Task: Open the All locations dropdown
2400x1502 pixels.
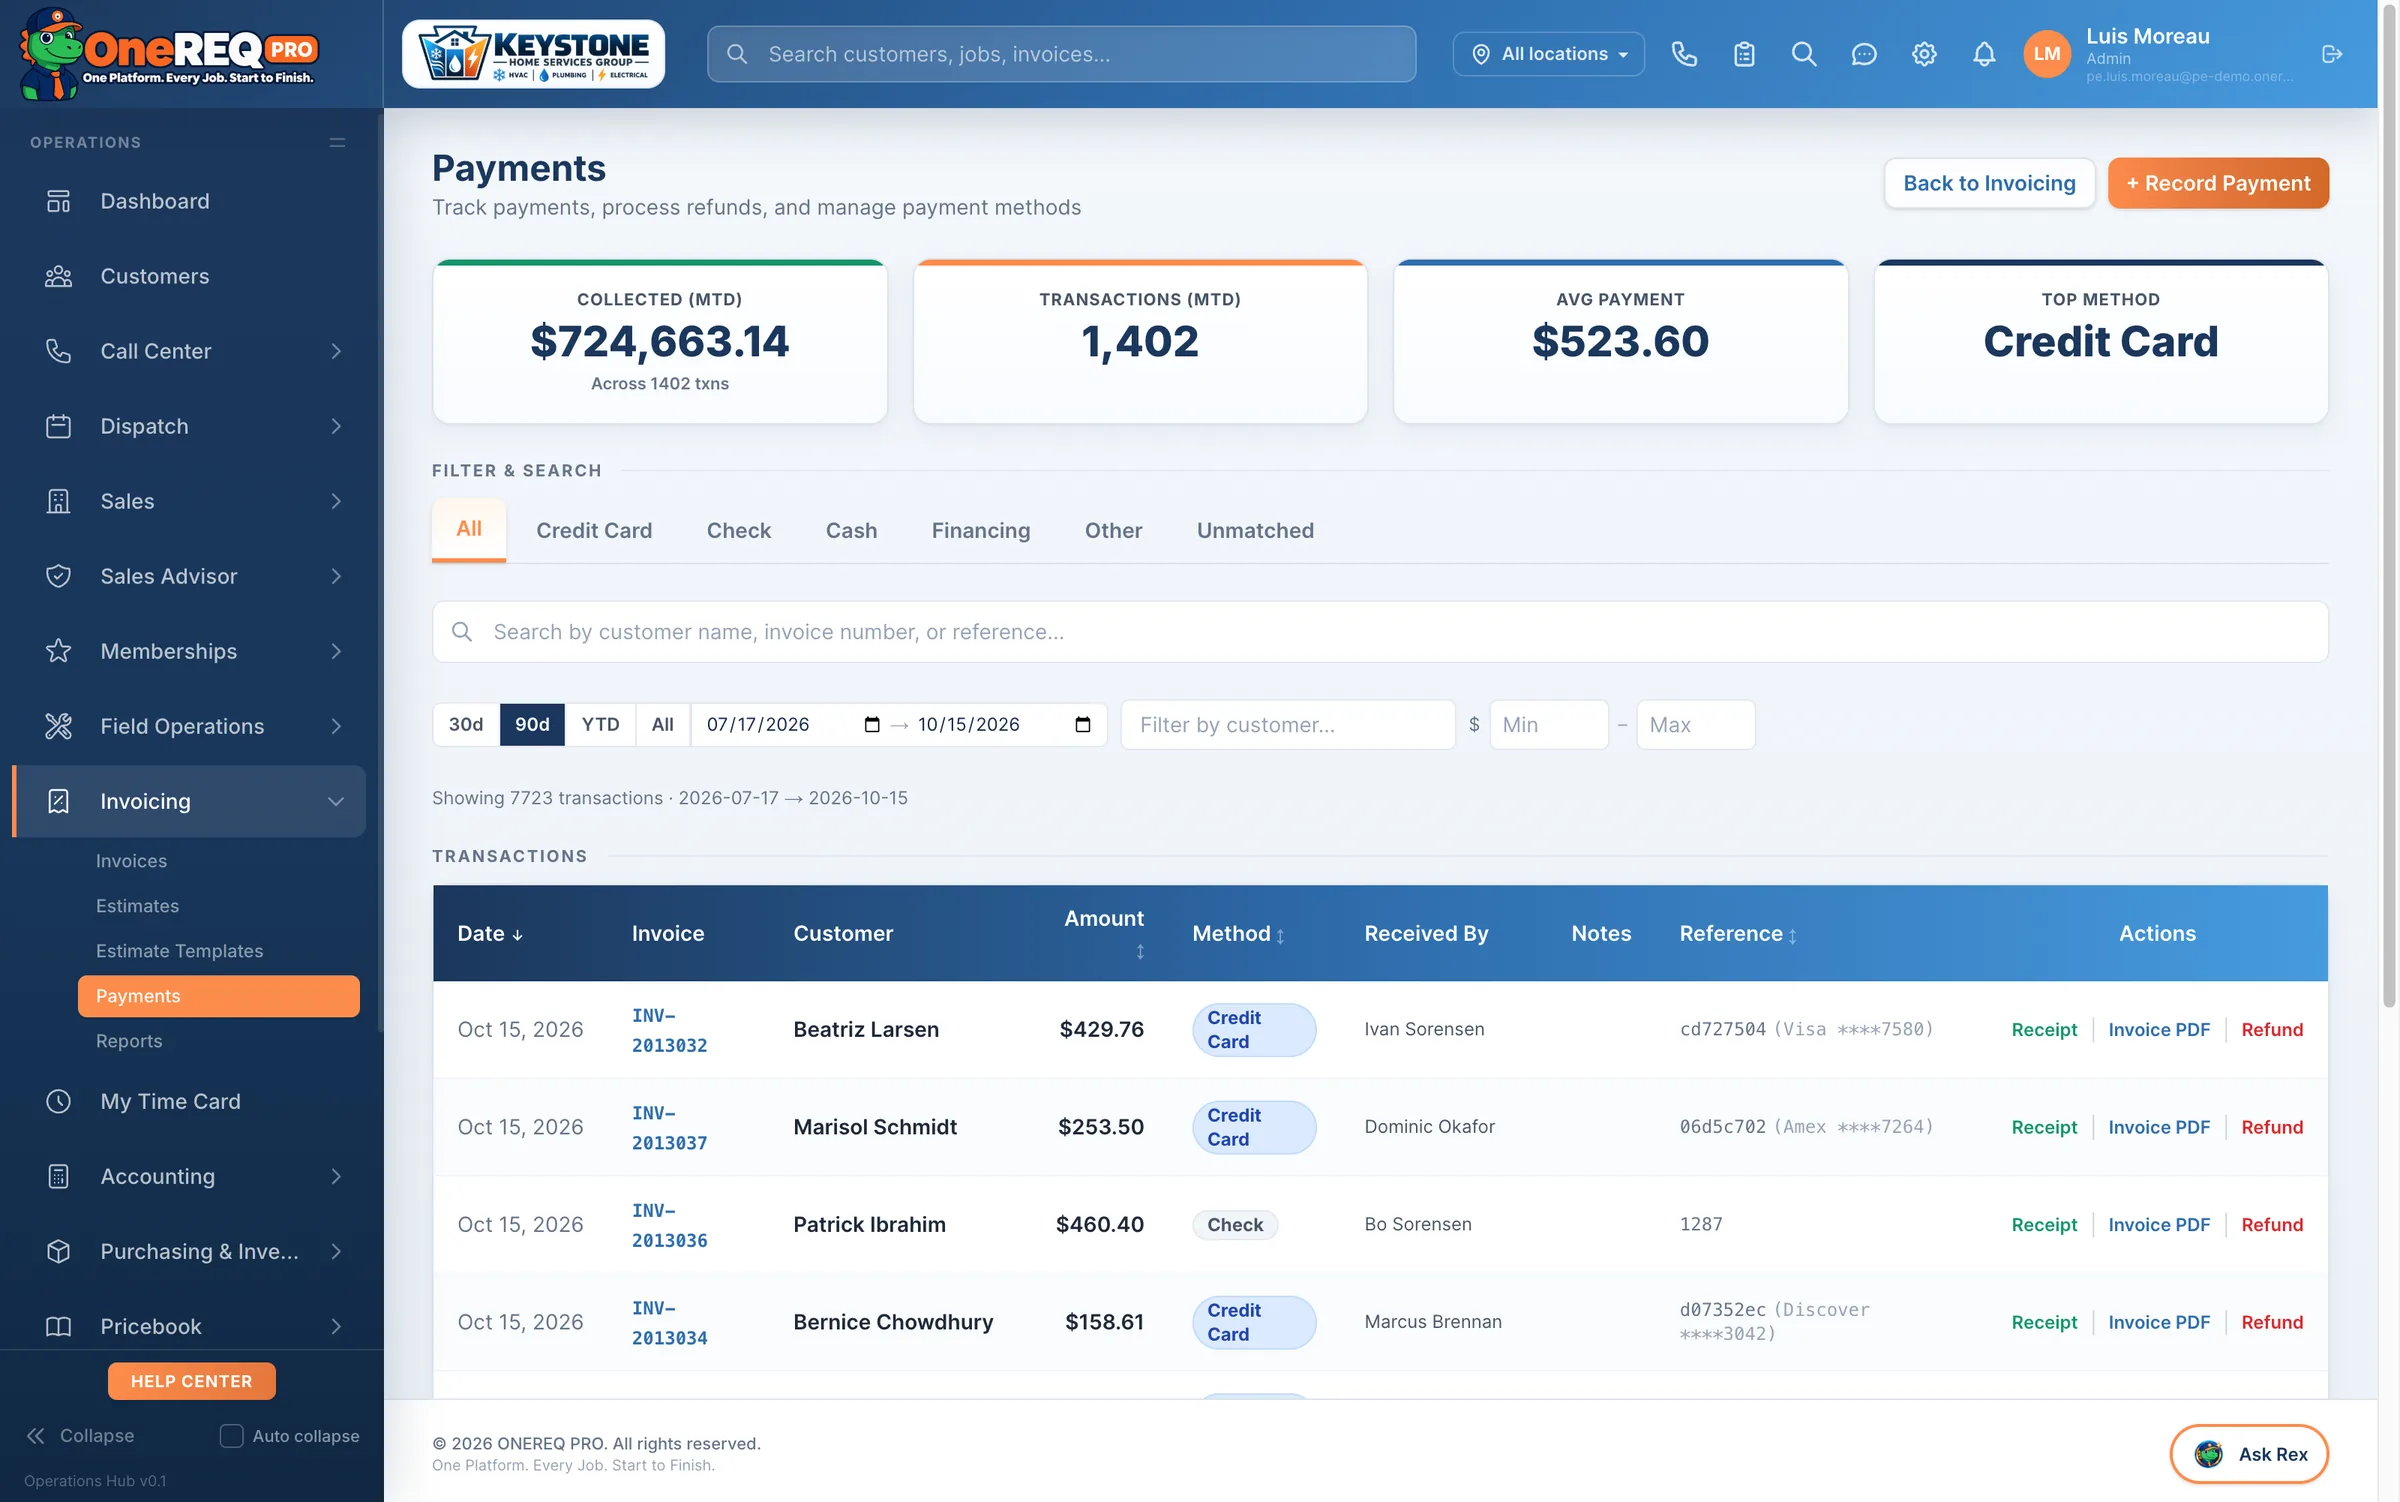Action: coord(1548,54)
